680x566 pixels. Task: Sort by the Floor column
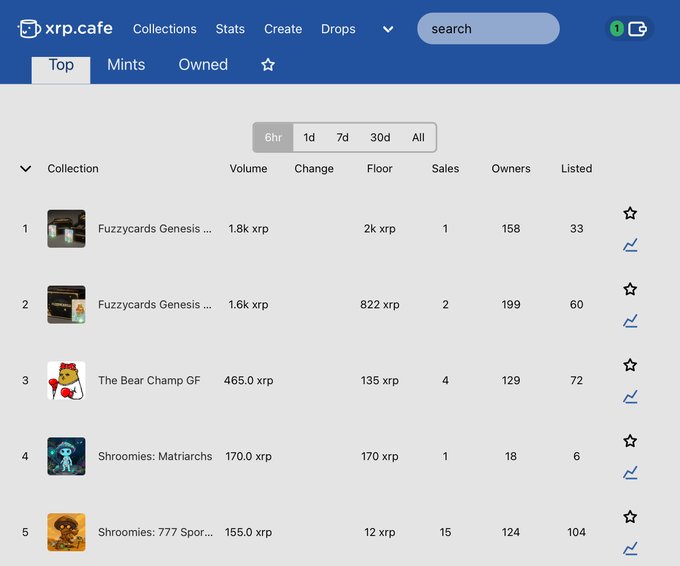pyautogui.click(x=379, y=168)
